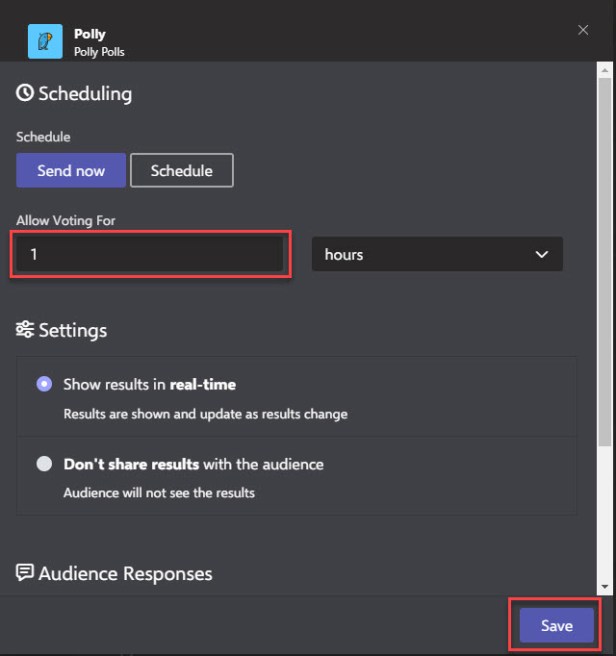This screenshot has width=616, height=656.
Task: Click the sliders icon beside Settings
Action: [x=25, y=330]
